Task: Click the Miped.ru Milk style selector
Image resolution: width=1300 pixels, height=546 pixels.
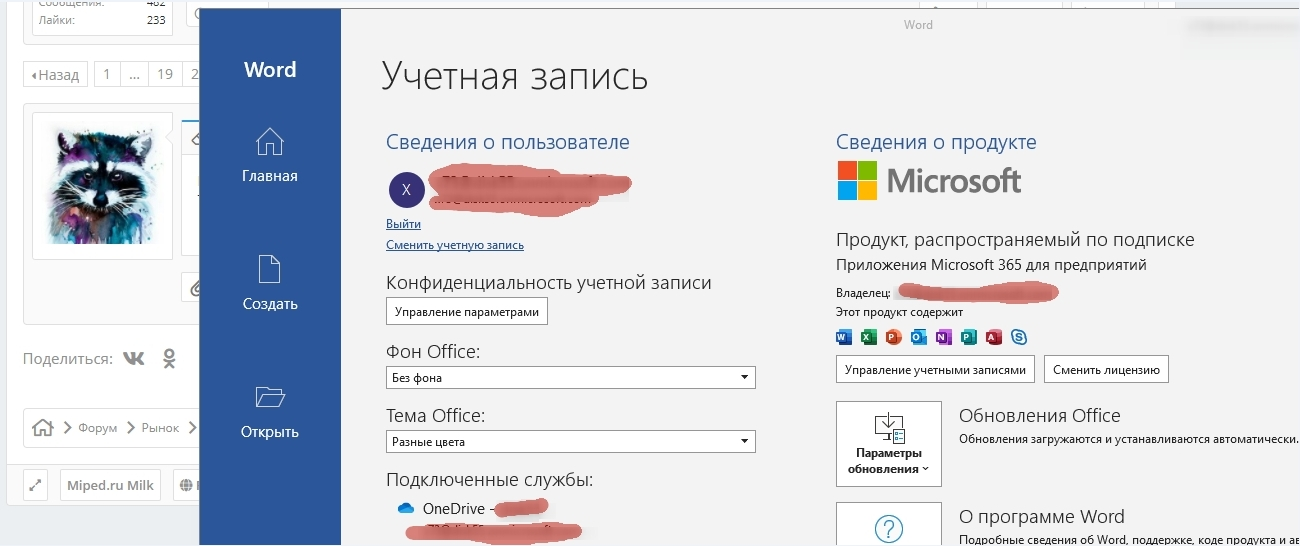Action: 110,485
